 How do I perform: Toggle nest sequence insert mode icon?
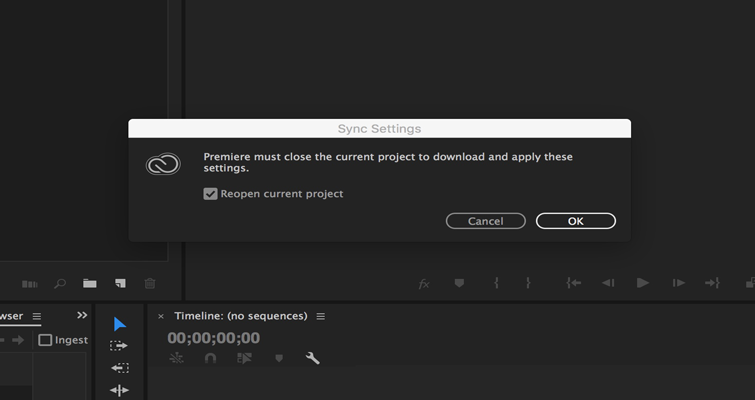176,358
